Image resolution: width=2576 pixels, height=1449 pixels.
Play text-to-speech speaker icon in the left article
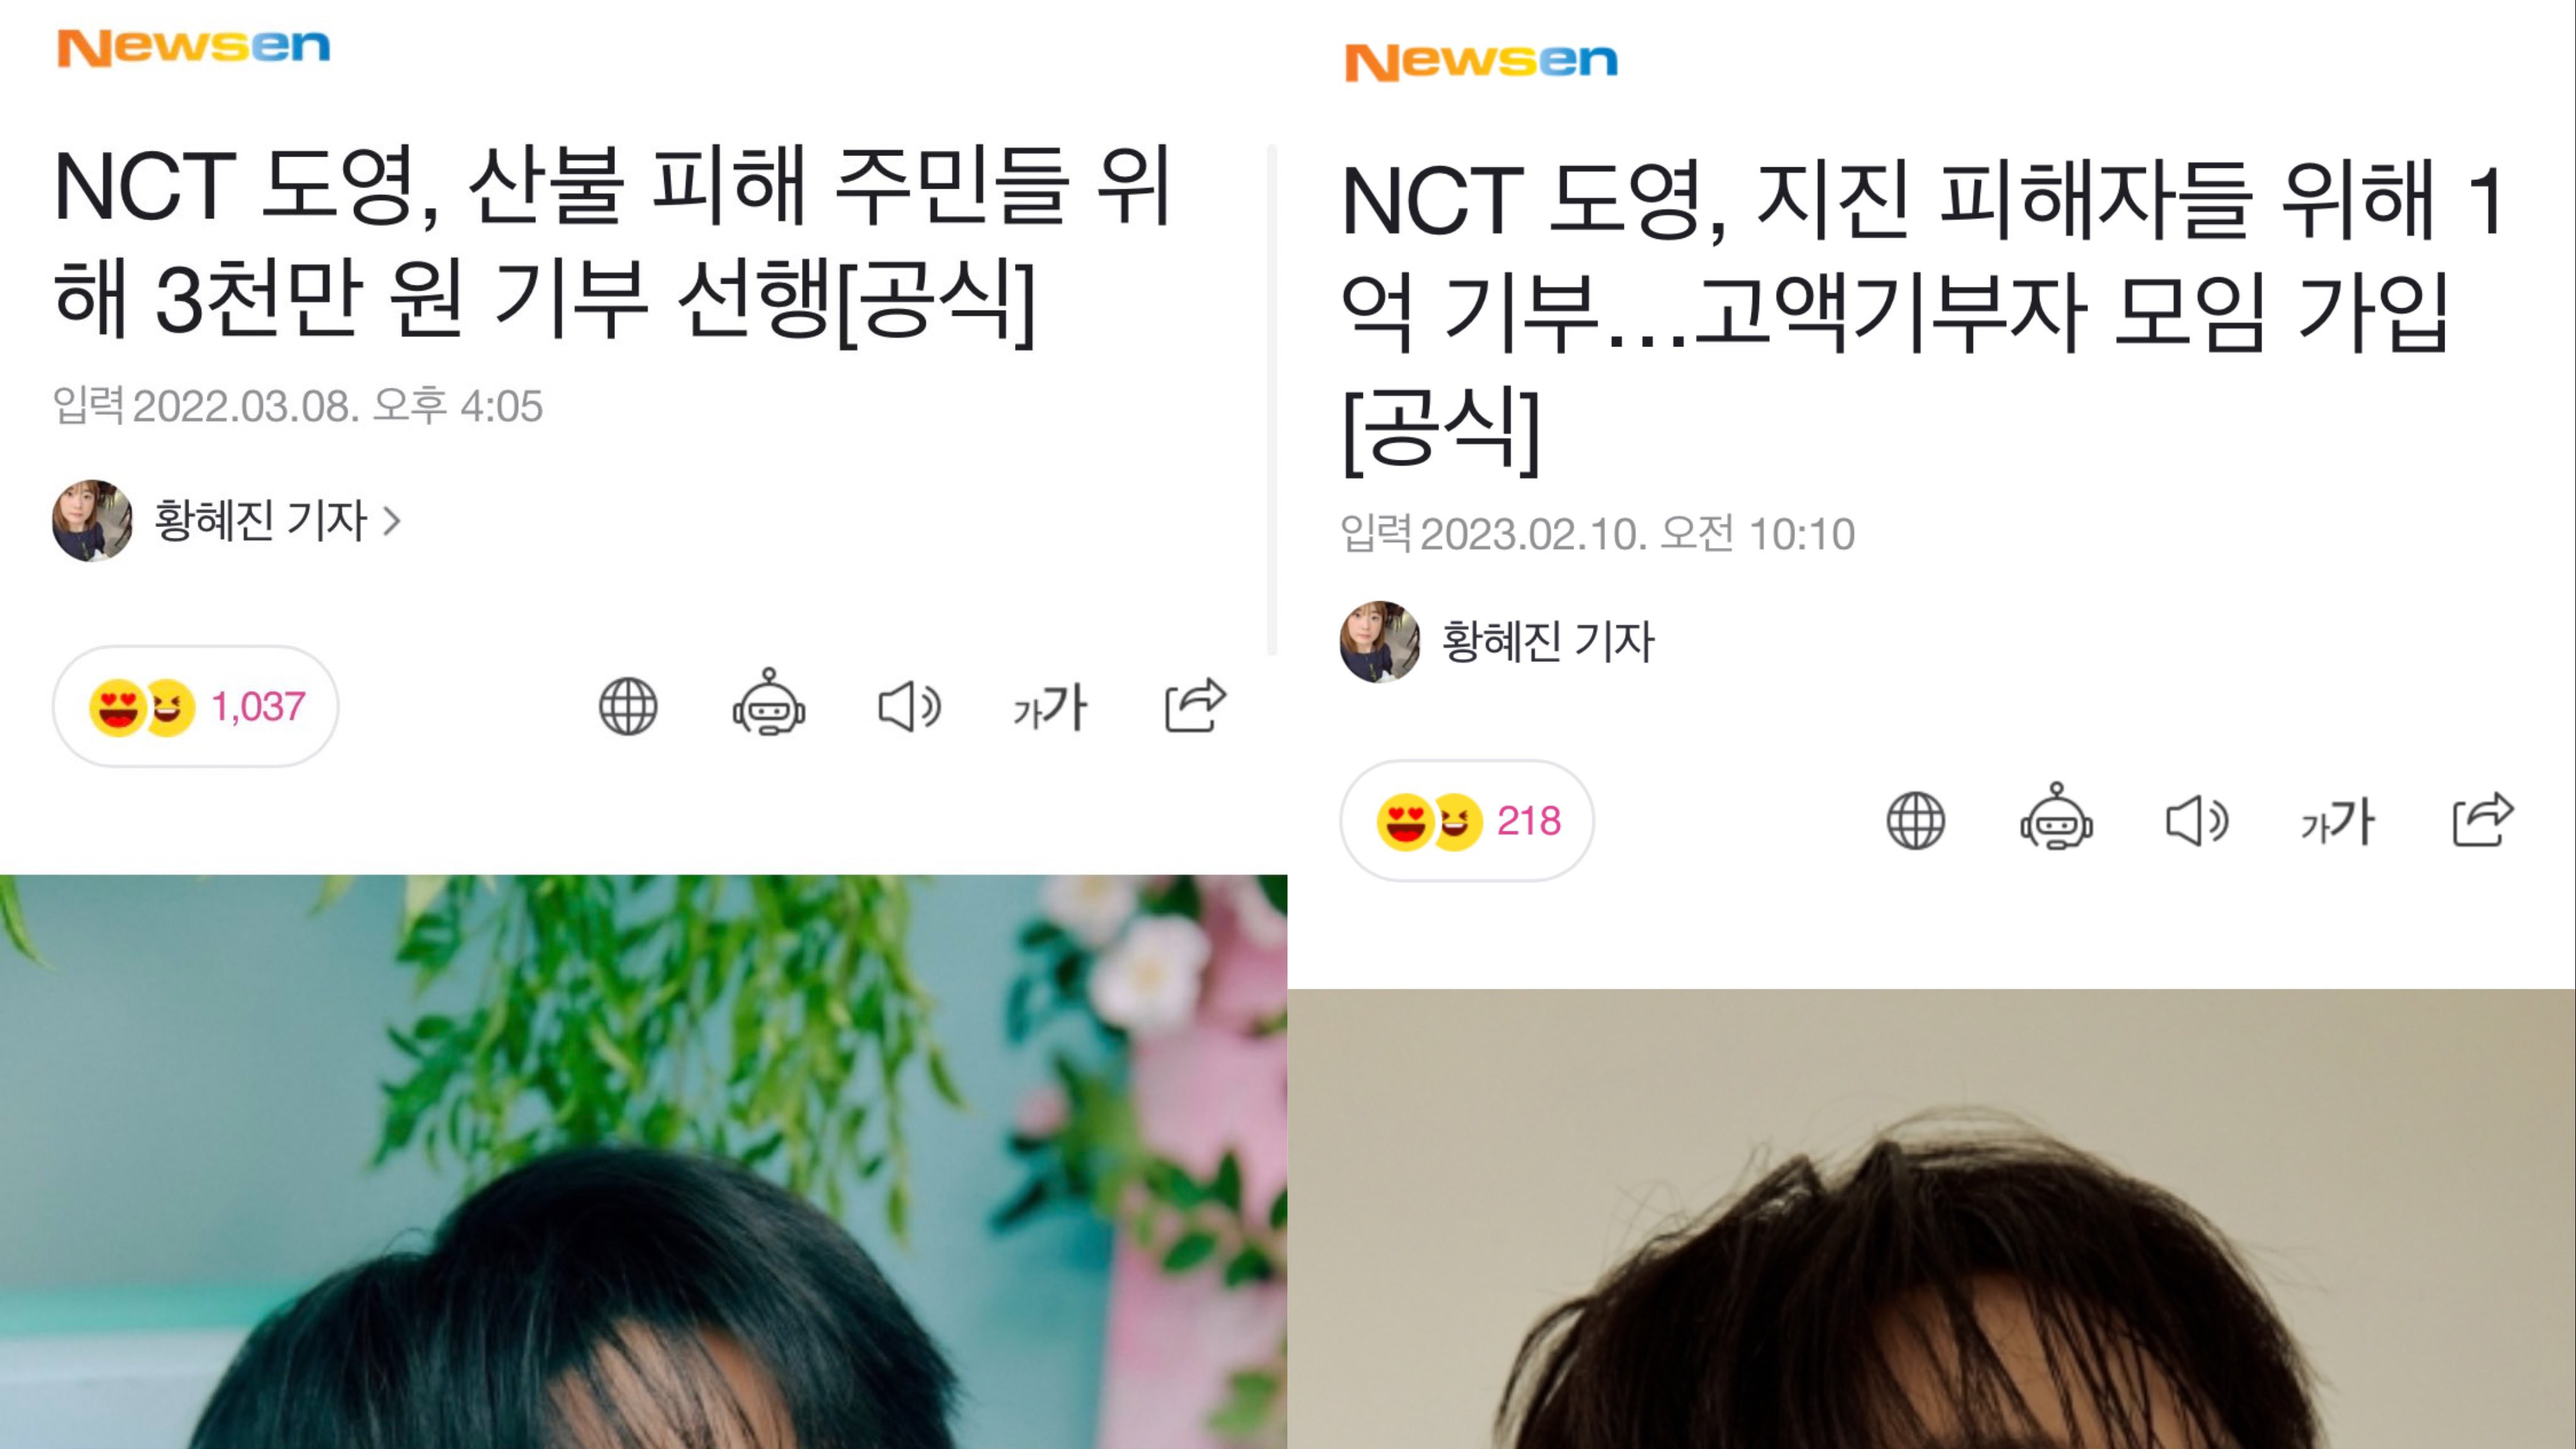(909, 706)
